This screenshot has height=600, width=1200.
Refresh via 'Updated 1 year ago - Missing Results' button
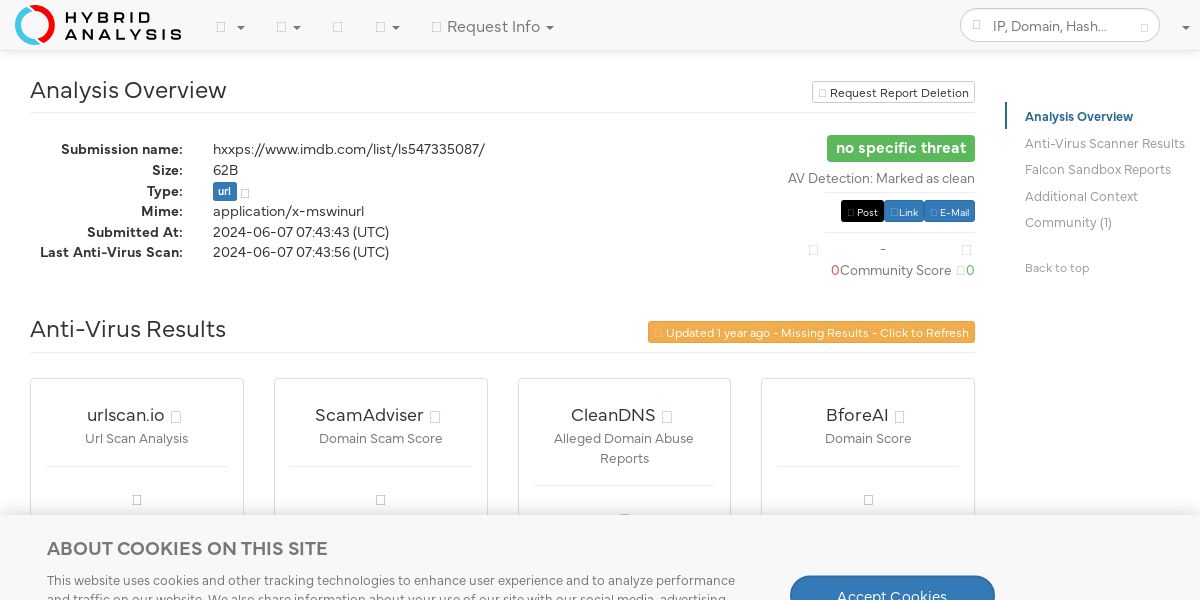click(x=811, y=332)
